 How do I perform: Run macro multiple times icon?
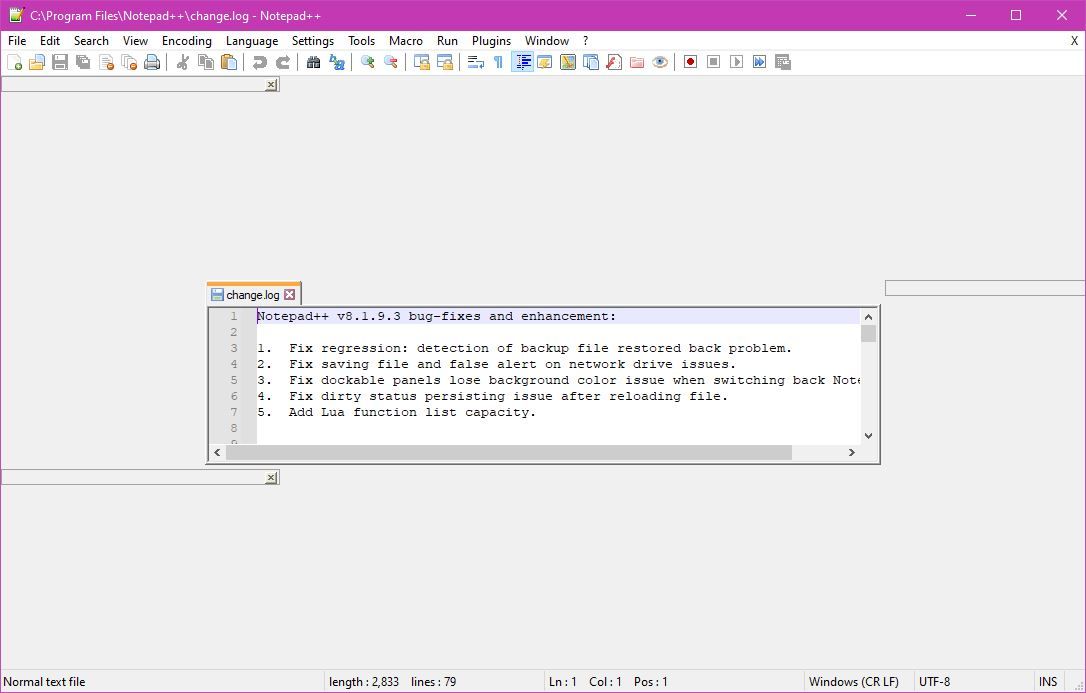(x=760, y=62)
